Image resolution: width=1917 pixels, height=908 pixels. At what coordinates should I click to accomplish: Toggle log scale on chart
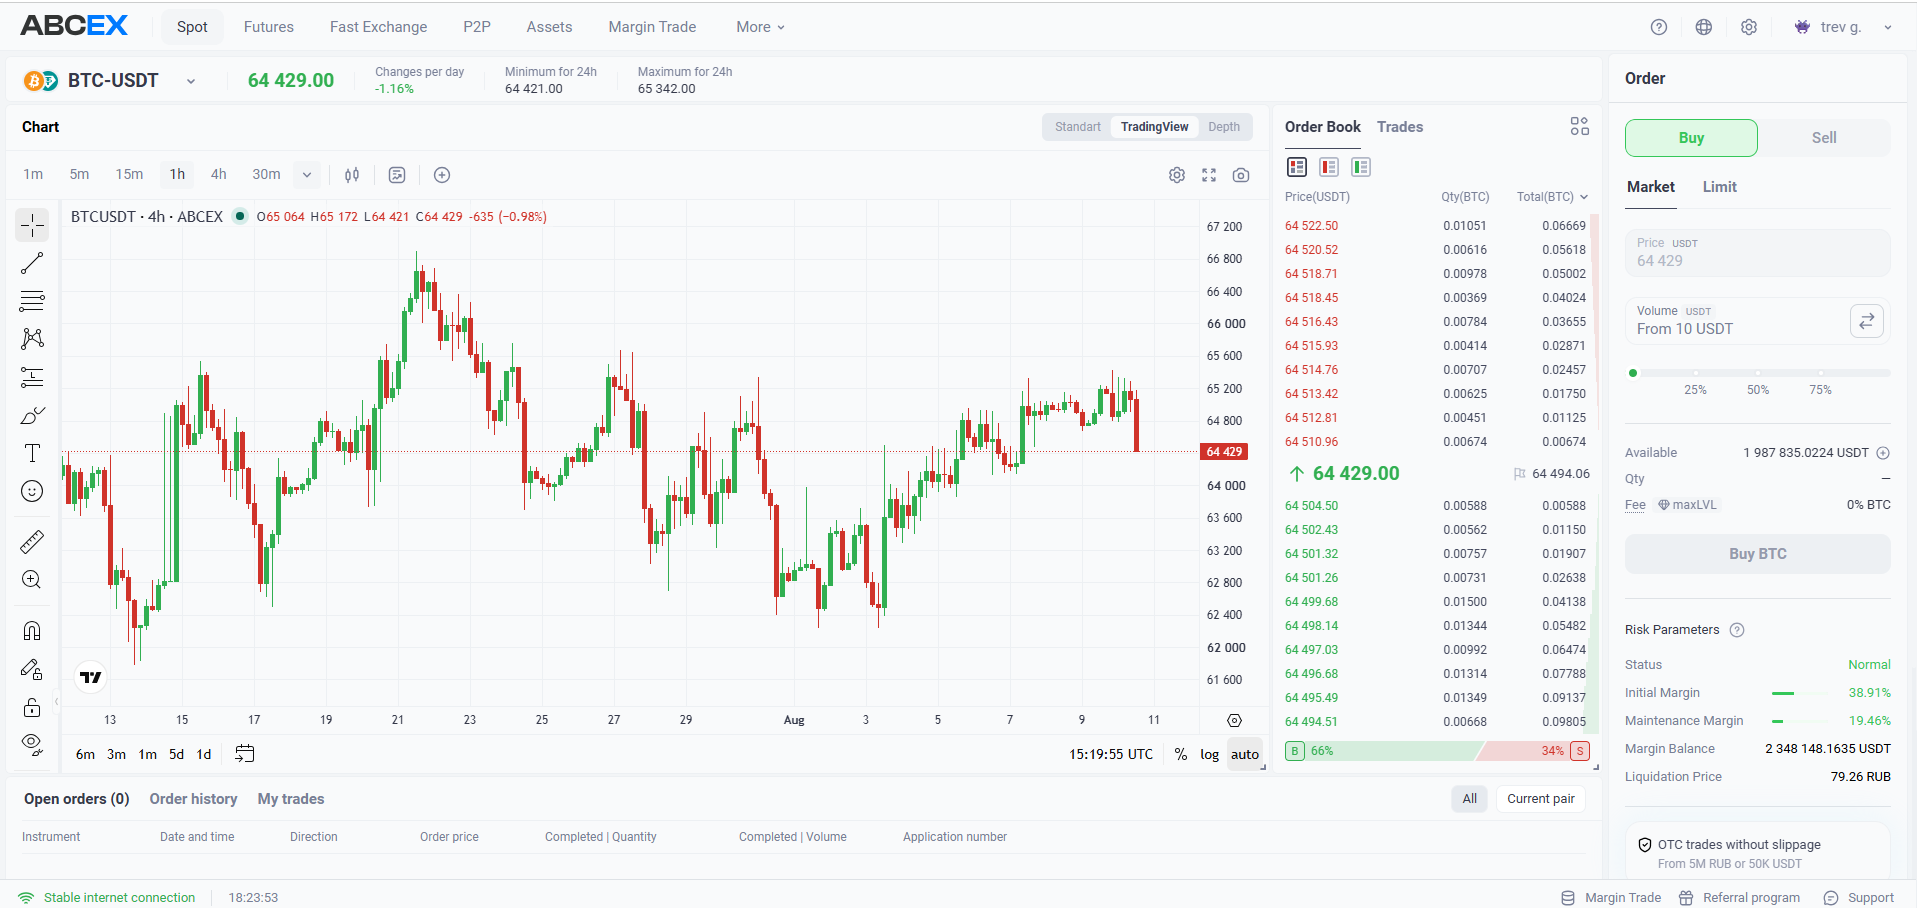(1210, 754)
